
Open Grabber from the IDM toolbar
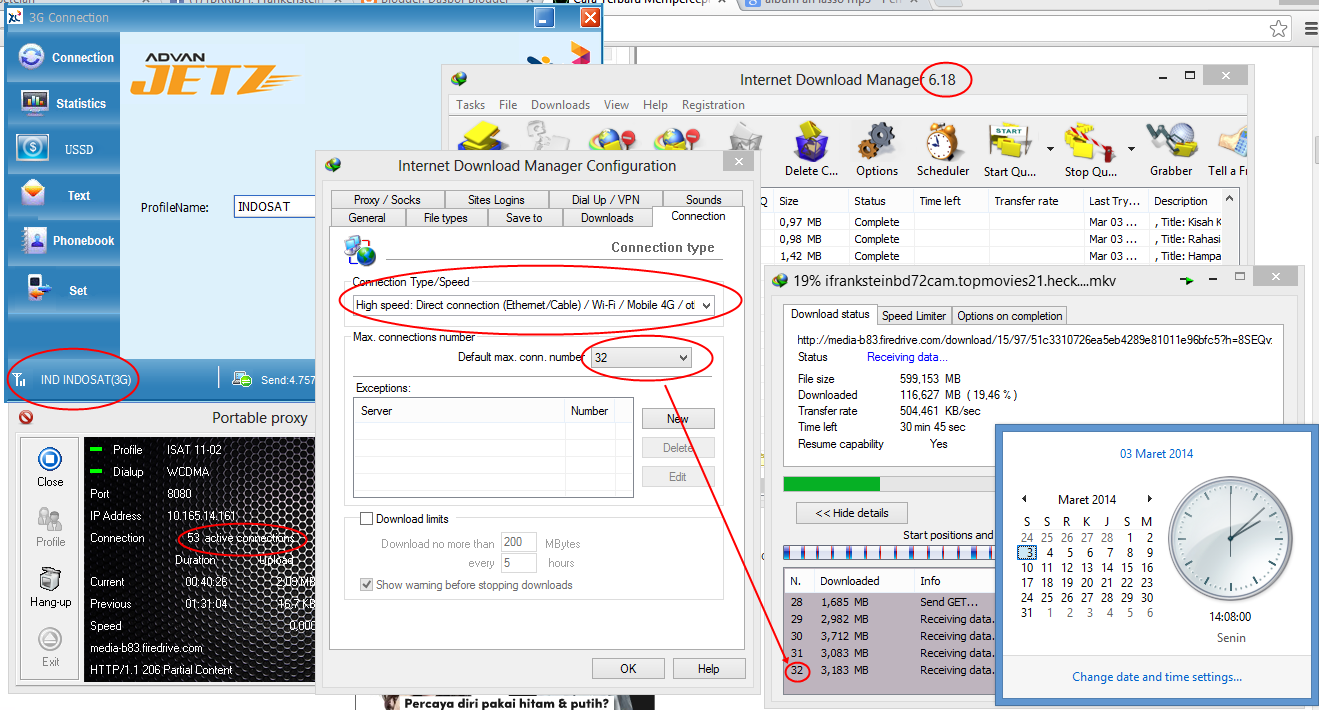click(x=1171, y=150)
